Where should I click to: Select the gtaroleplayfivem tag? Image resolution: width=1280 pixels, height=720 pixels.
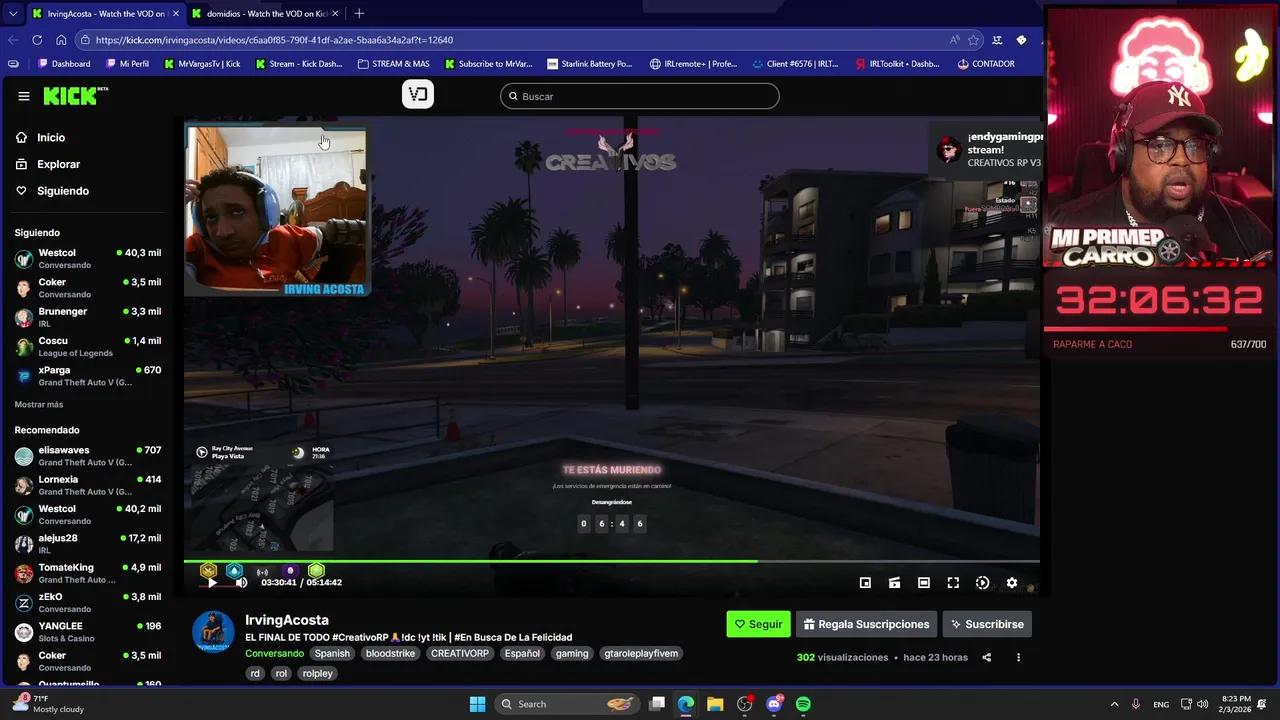(641, 653)
